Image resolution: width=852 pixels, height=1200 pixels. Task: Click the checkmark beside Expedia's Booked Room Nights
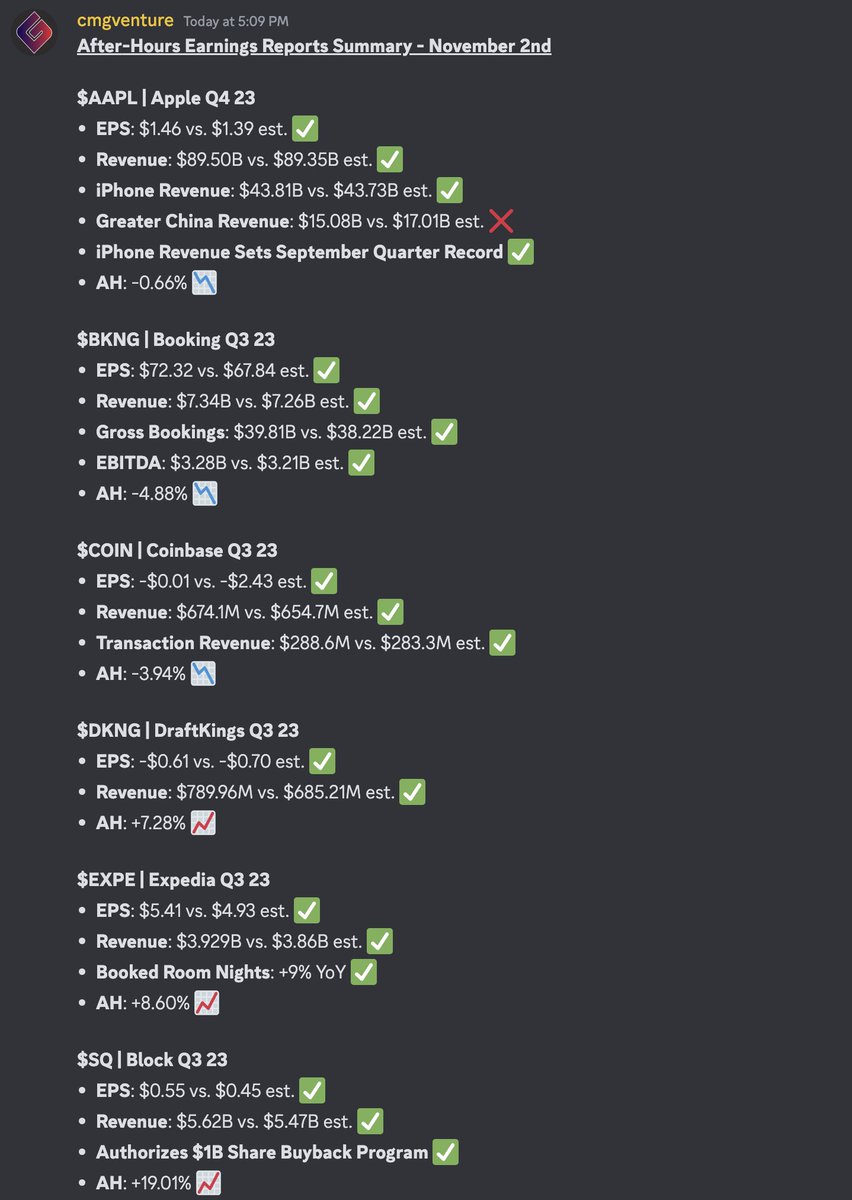click(362, 971)
